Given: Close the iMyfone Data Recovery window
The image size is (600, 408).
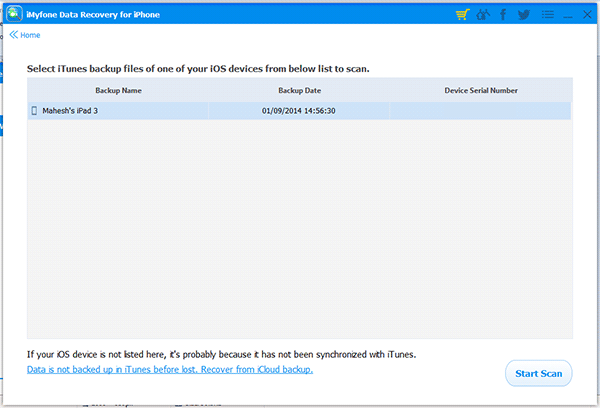Looking at the screenshot, I should point(587,15).
